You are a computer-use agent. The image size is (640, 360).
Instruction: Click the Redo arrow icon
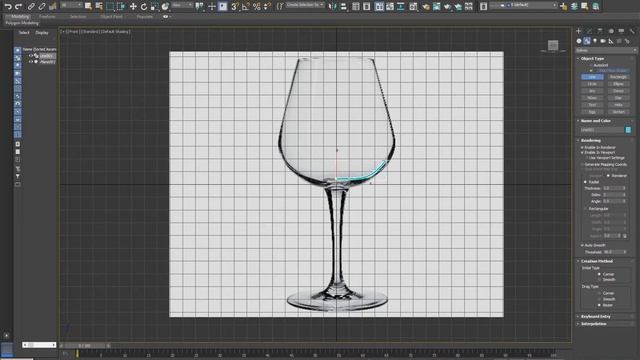coord(18,6)
